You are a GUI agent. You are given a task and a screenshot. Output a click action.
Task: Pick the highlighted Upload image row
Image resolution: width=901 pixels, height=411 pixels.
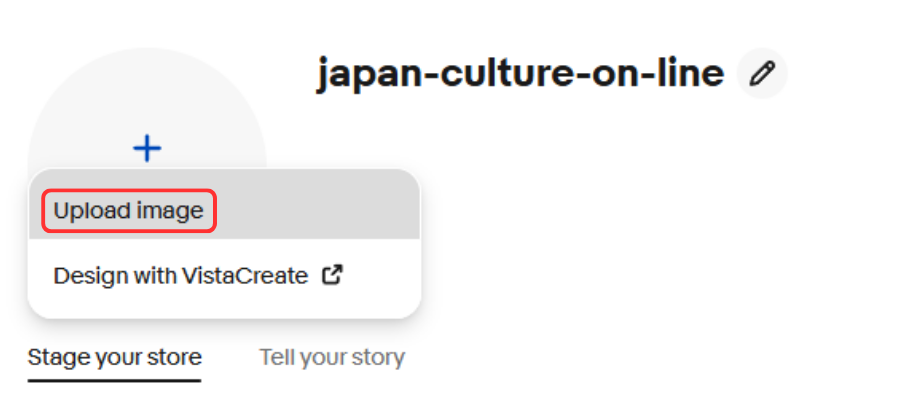click(x=129, y=211)
